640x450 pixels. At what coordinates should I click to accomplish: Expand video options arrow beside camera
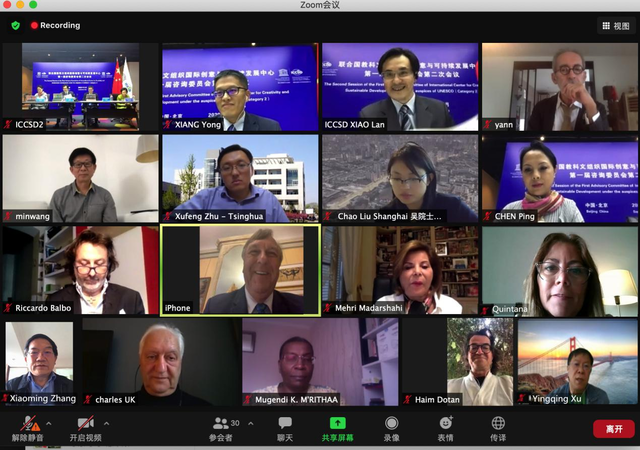click(106, 424)
